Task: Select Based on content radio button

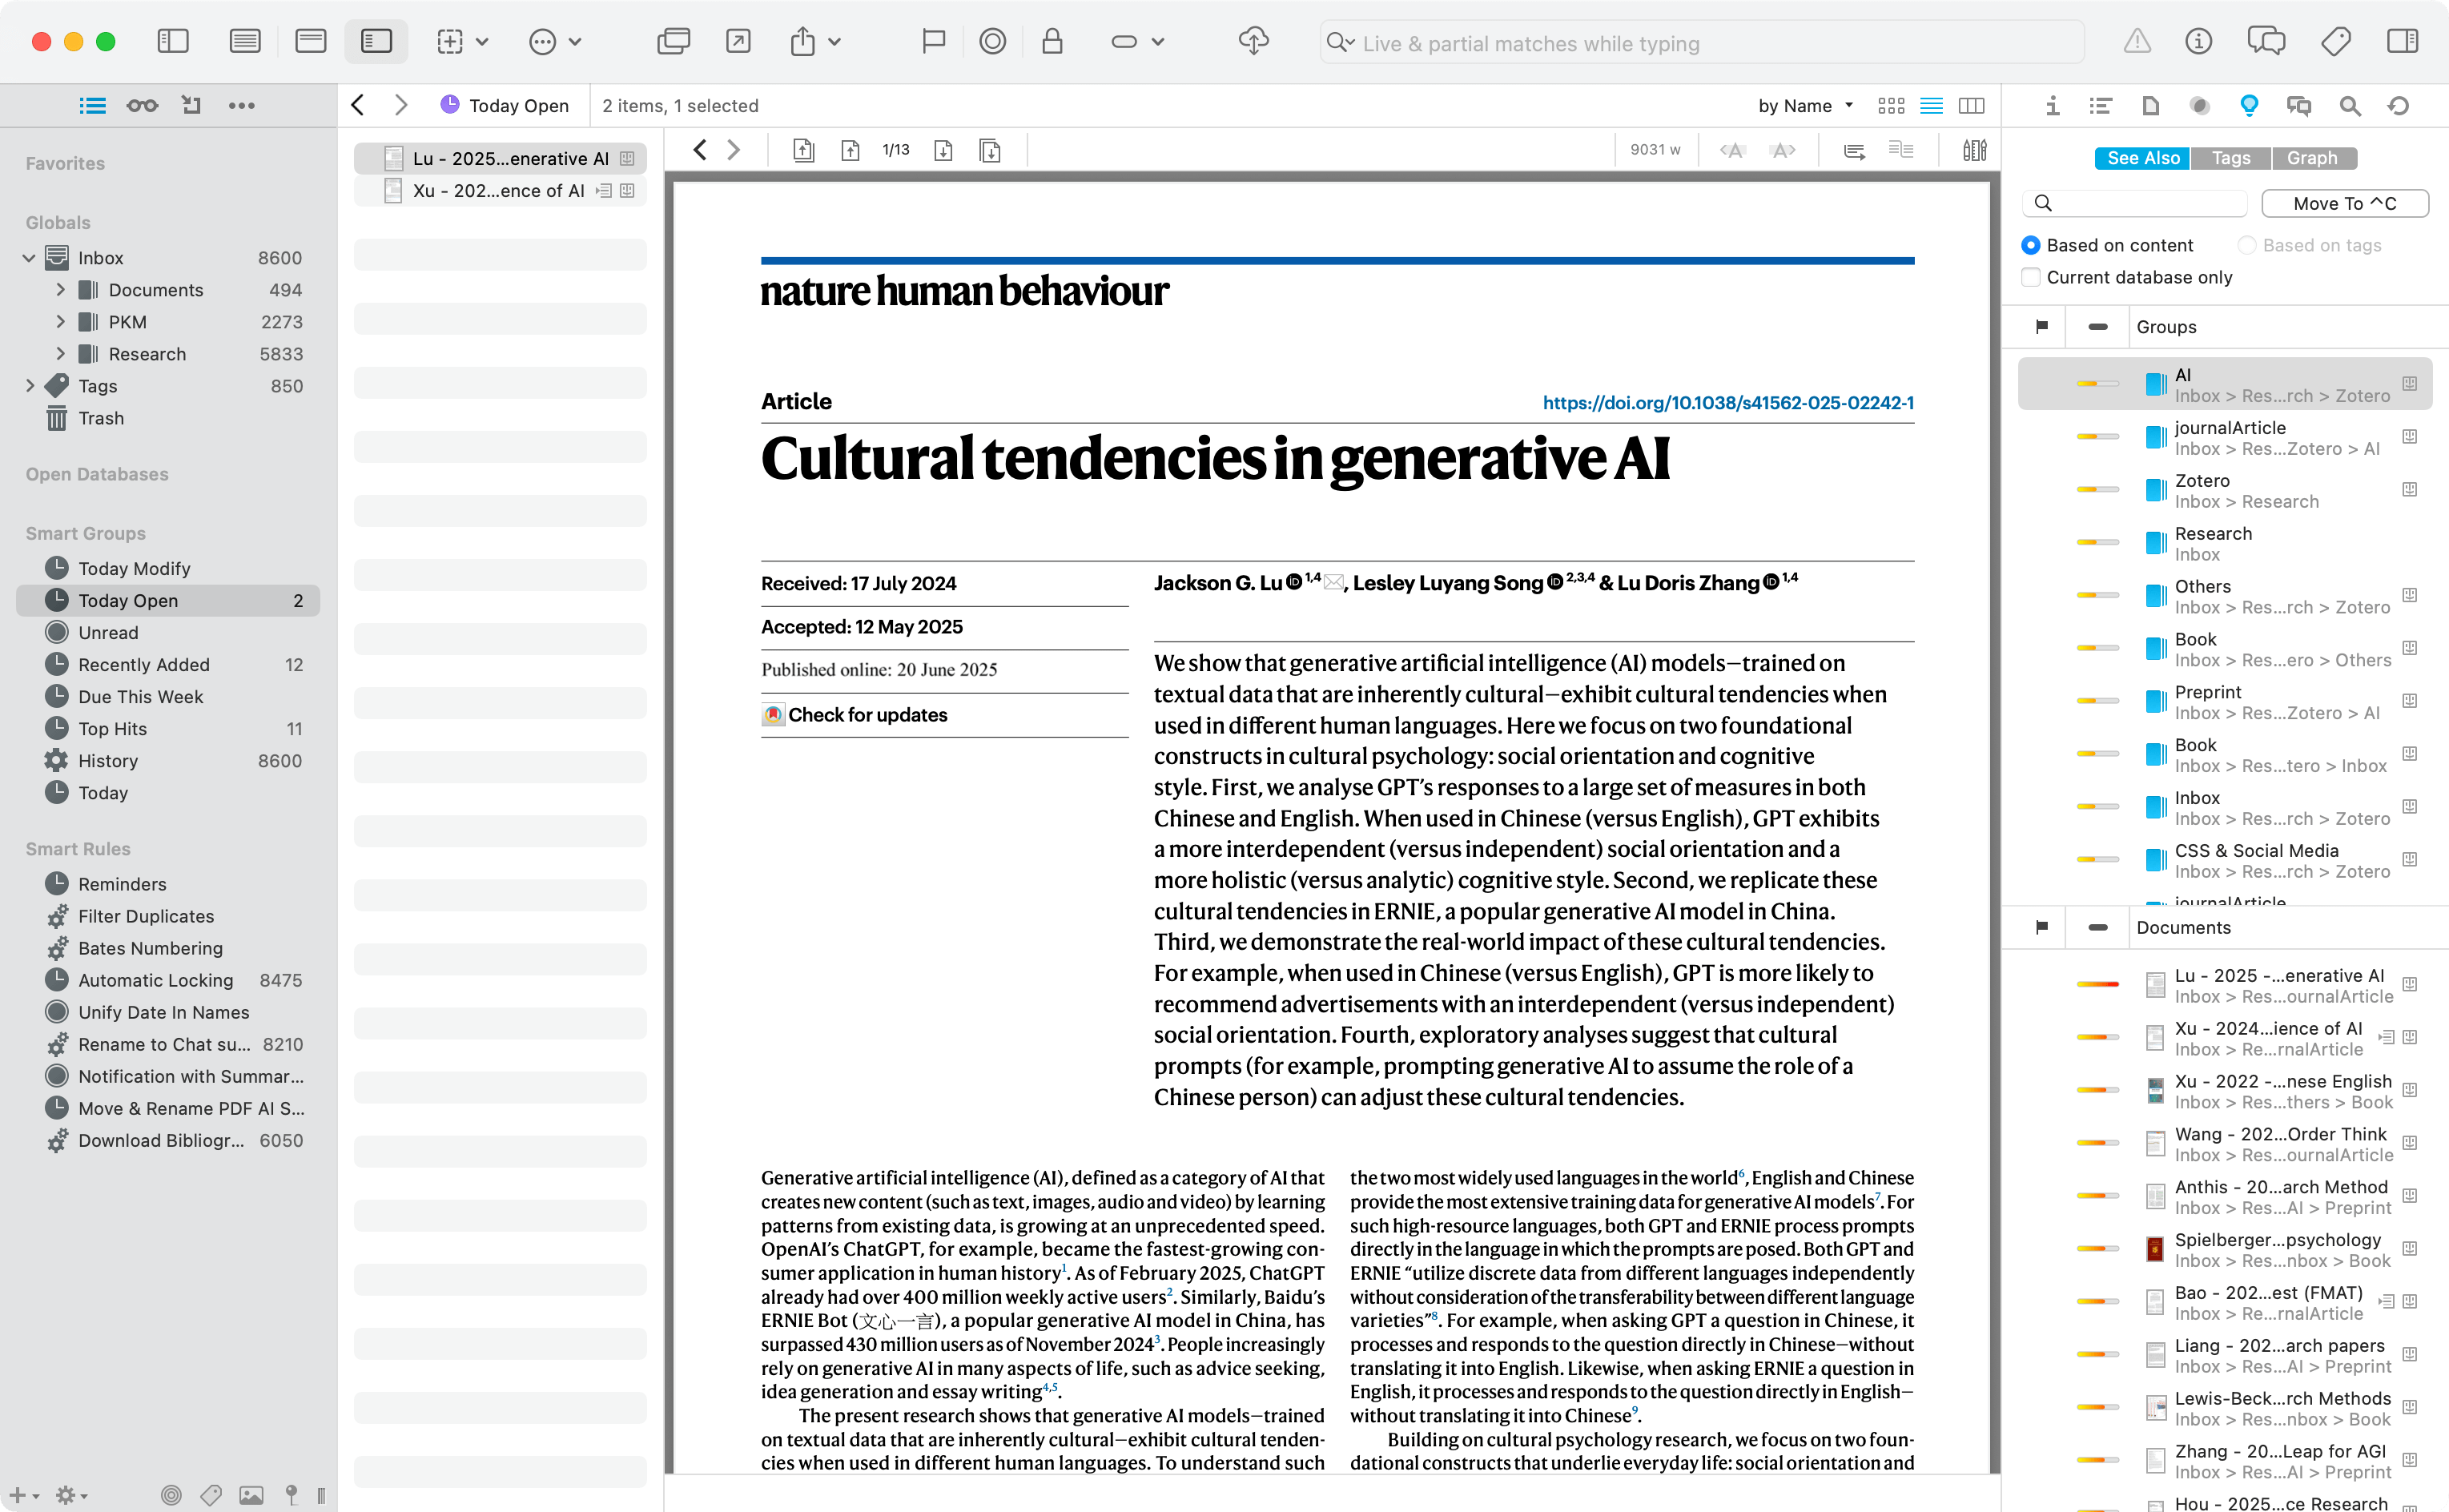Action: (x=2031, y=245)
